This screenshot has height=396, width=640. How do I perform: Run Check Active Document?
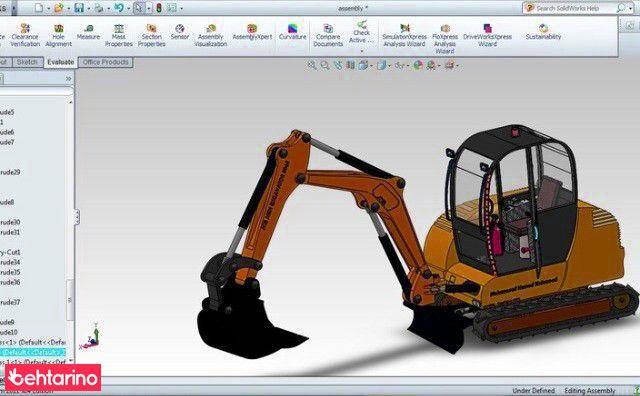click(x=361, y=32)
